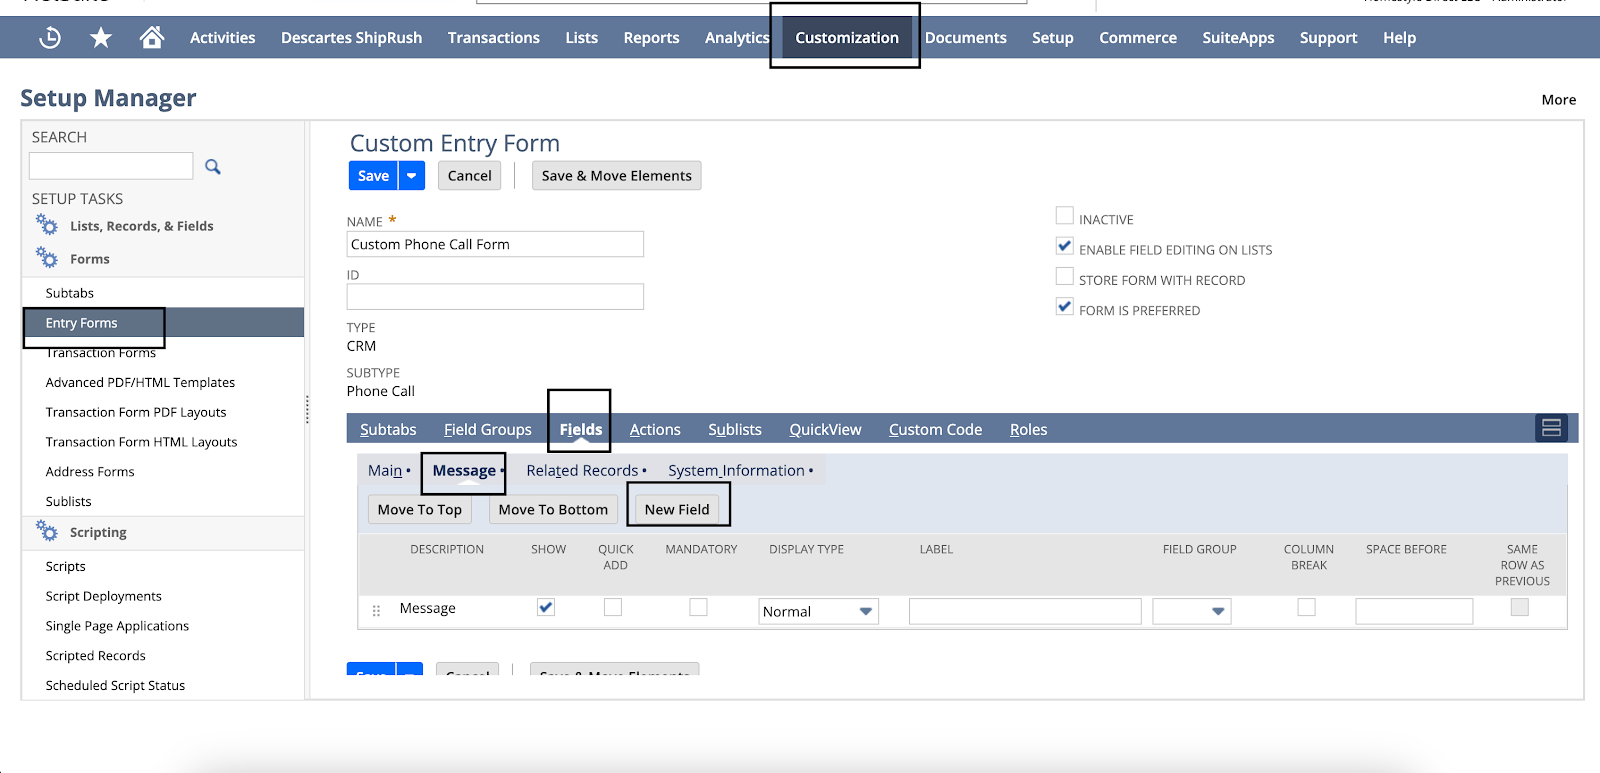Image resolution: width=1600 pixels, height=773 pixels.
Task: Click the search magnifier in Setup Manager
Action: tap(213, 166)
